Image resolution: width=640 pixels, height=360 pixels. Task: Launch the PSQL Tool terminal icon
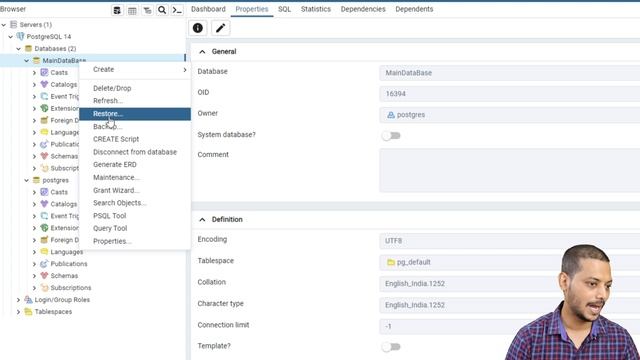click(x=177, y=10)
